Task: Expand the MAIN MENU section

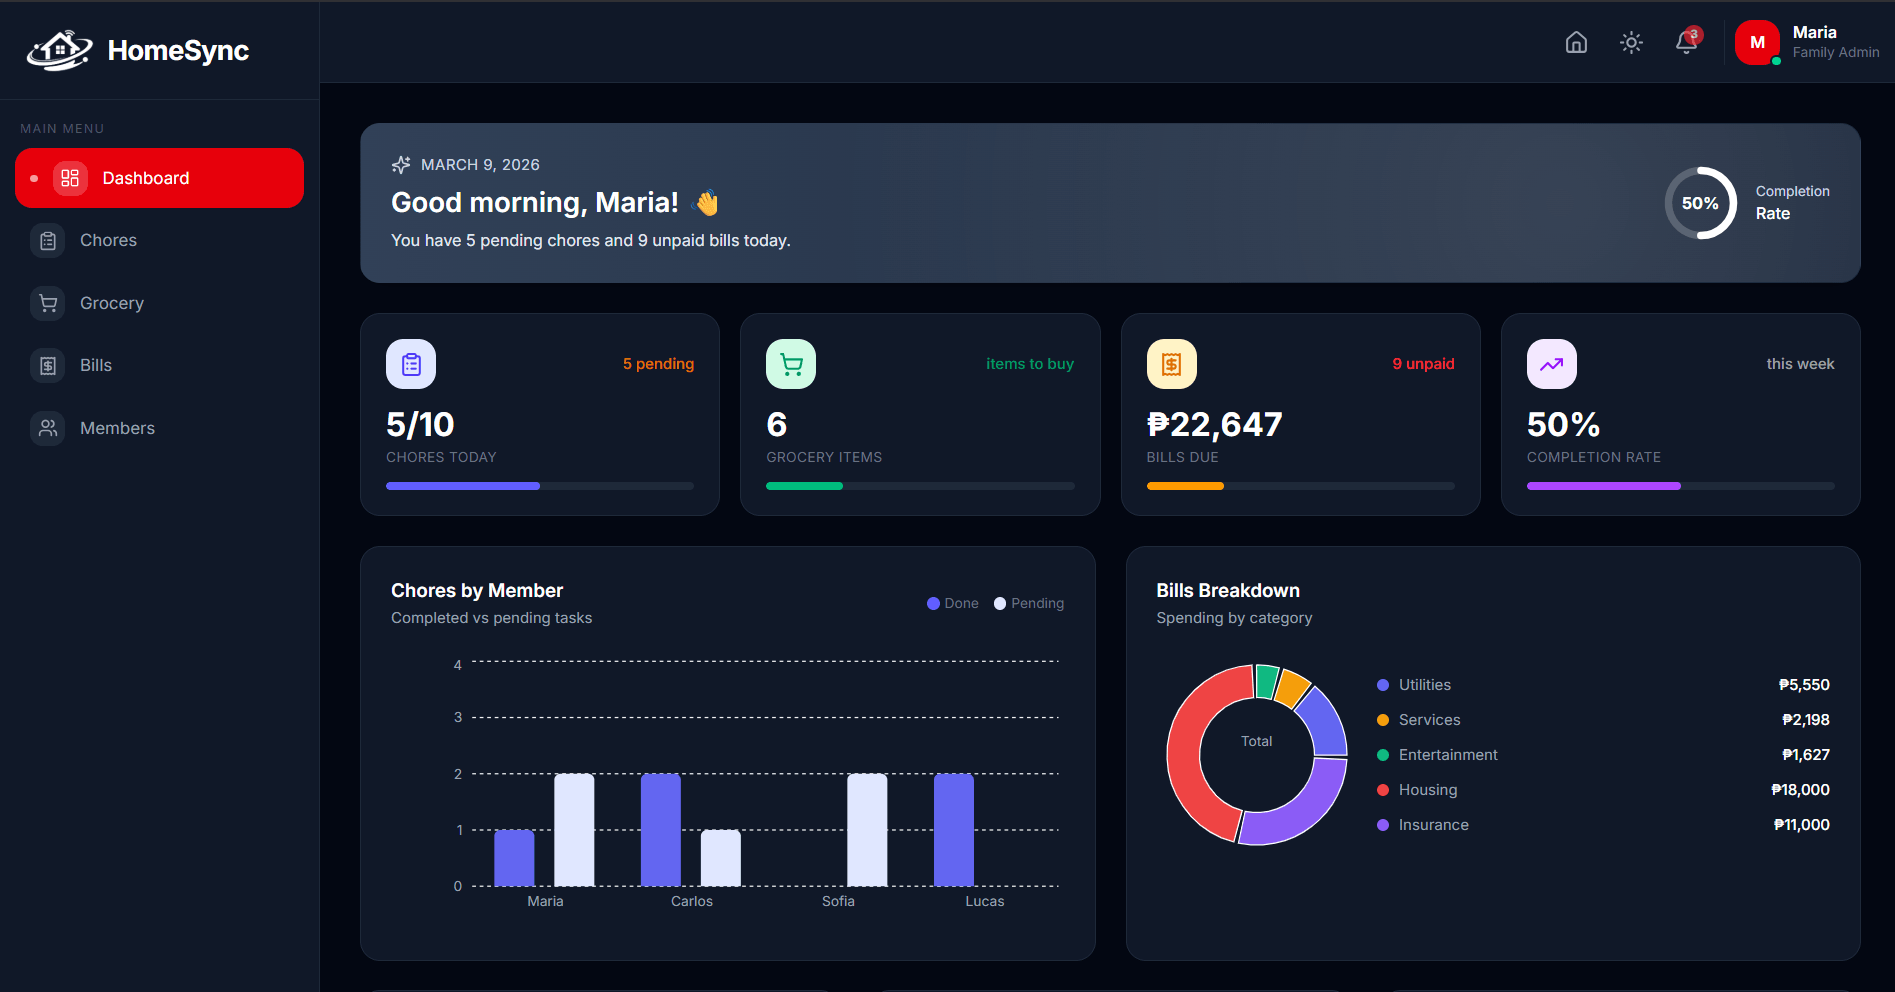Action: 62,128
